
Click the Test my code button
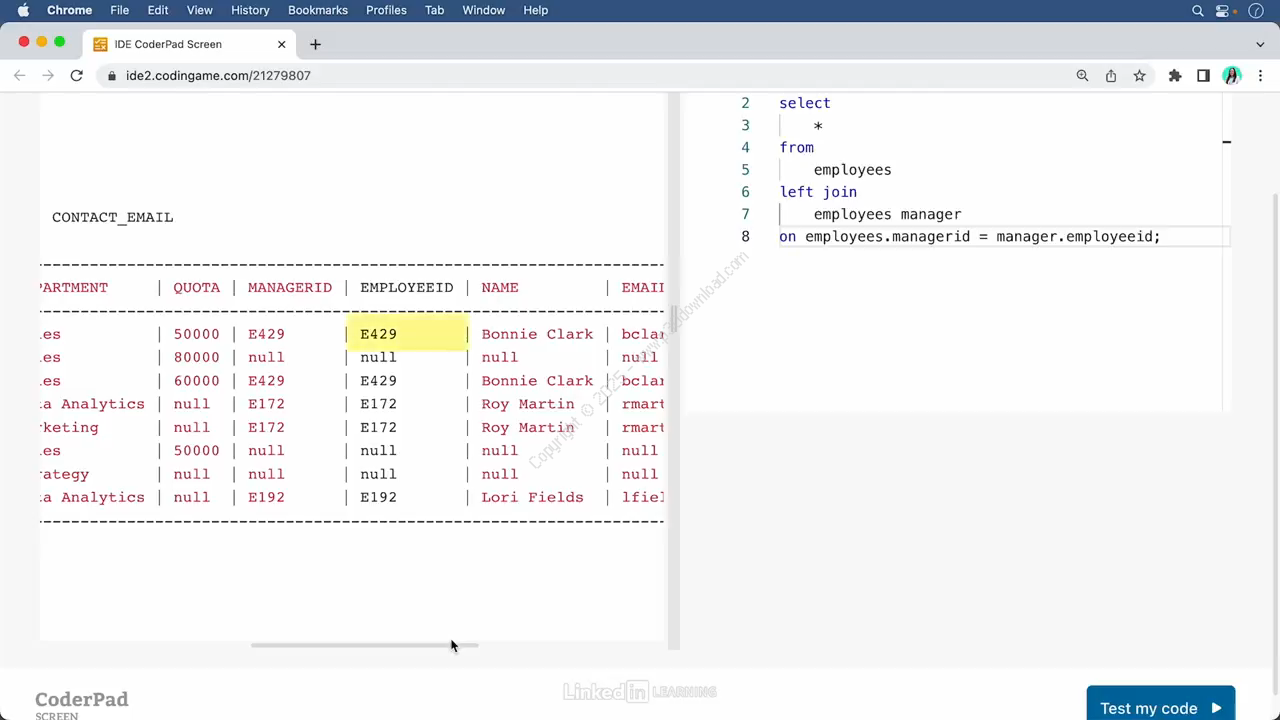pyautogui.click(x=1161, y=707)
